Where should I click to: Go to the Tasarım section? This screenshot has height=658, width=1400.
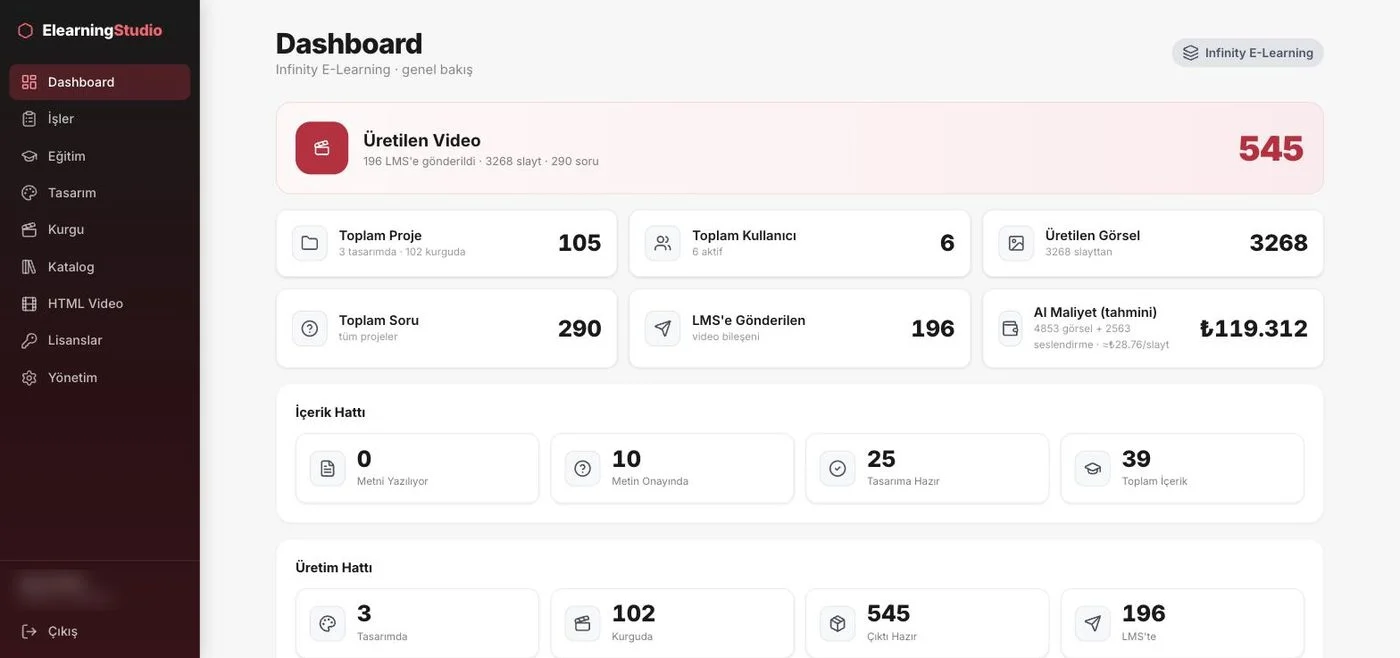(x=100, y=193)
